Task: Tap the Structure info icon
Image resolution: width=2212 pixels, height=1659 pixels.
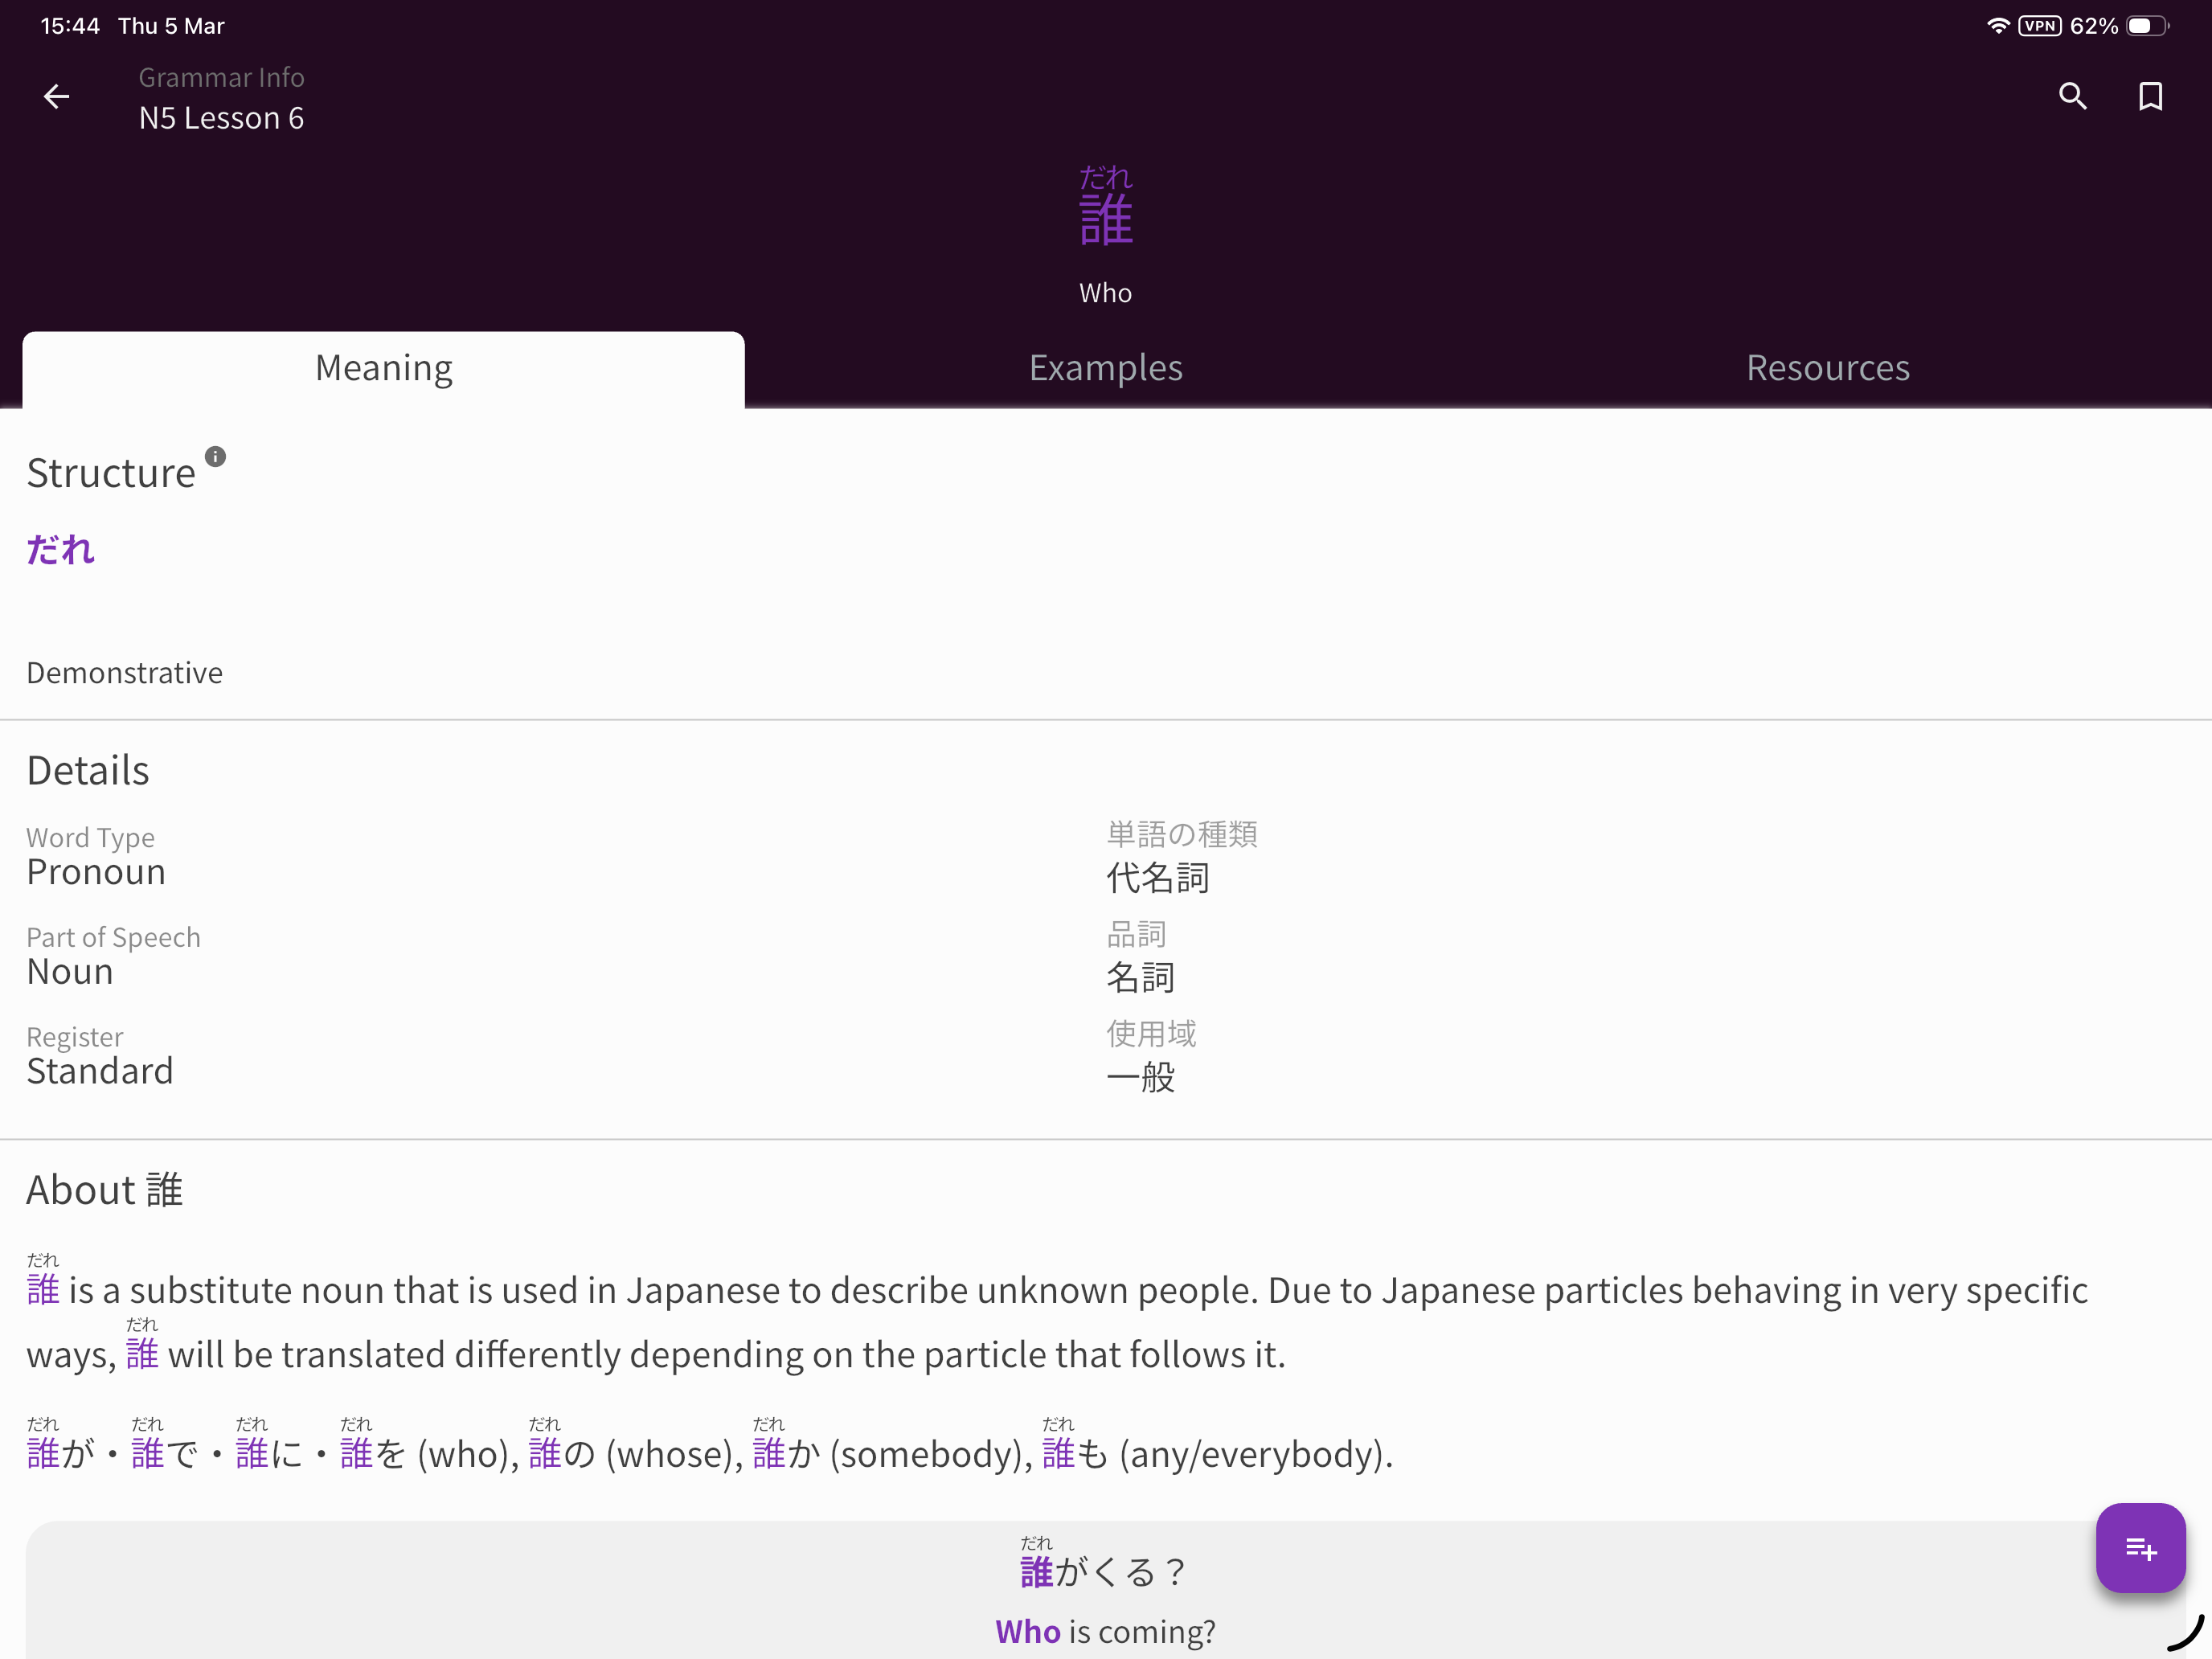Action: [x=215, y=457]
